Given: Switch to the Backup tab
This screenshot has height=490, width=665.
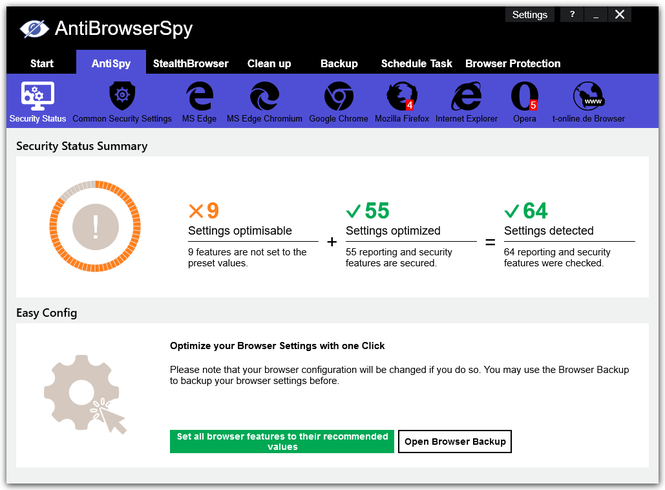Looking at the screenshot, I should (x=339, y=63).
